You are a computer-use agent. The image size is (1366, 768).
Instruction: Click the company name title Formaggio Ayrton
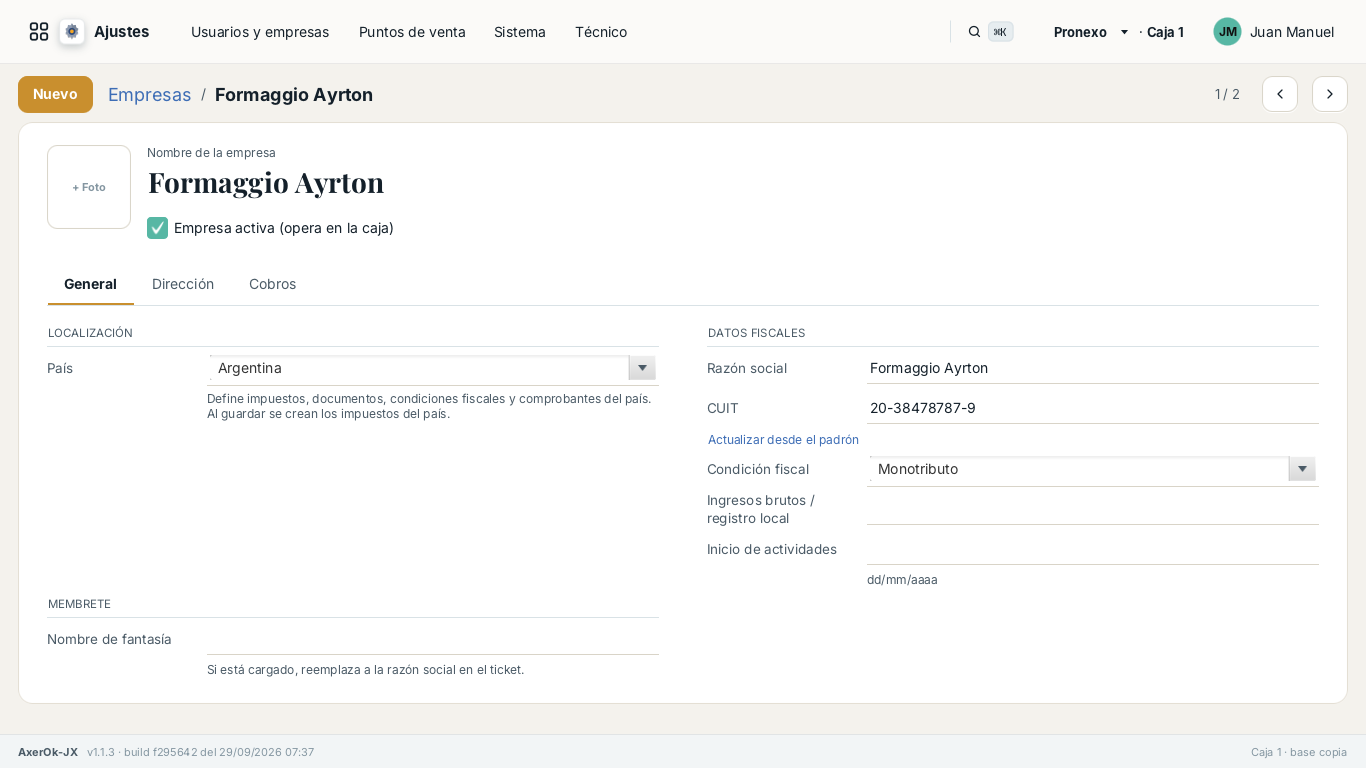coord(266,183)
